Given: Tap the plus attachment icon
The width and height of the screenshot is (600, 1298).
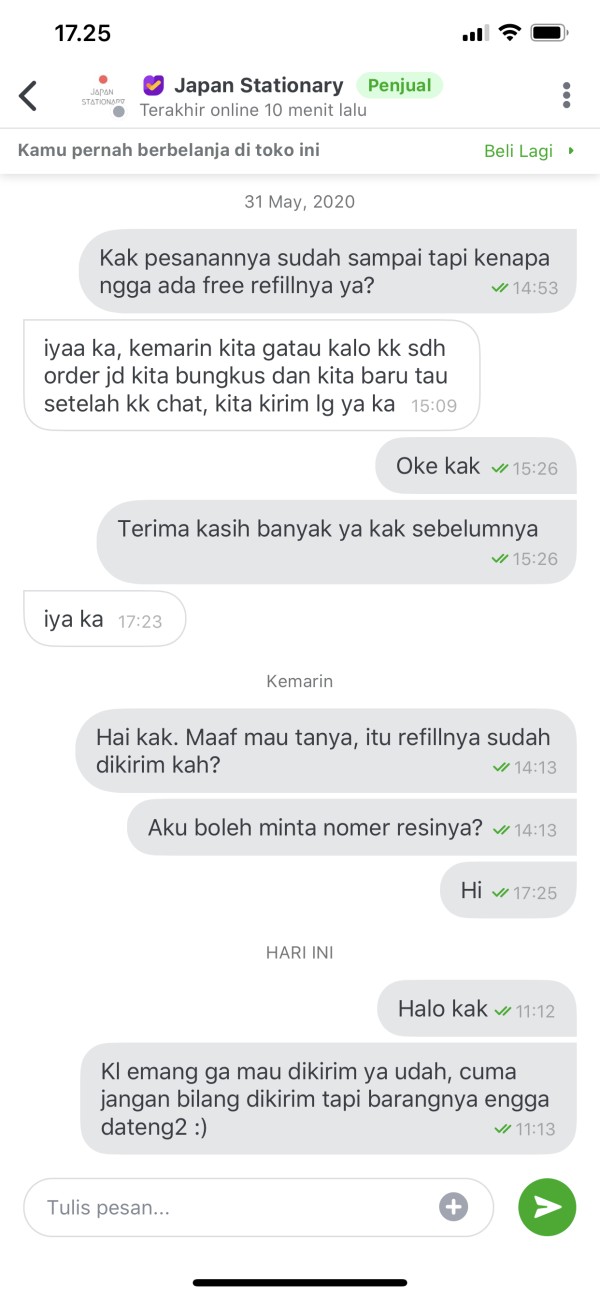Looking at the screenshot, I should [454, 1207].
